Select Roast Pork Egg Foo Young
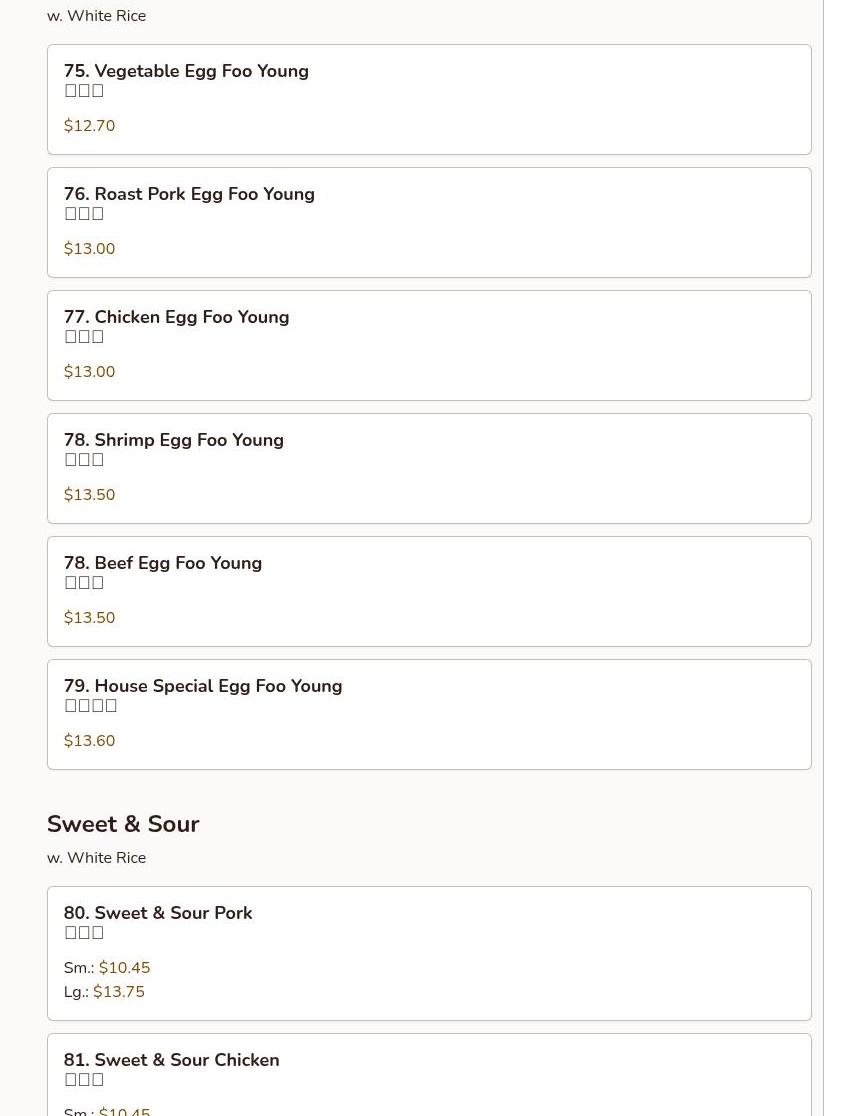Image resolution: width=844 pixels, height=1116 pixels. (x=189, y=194)
